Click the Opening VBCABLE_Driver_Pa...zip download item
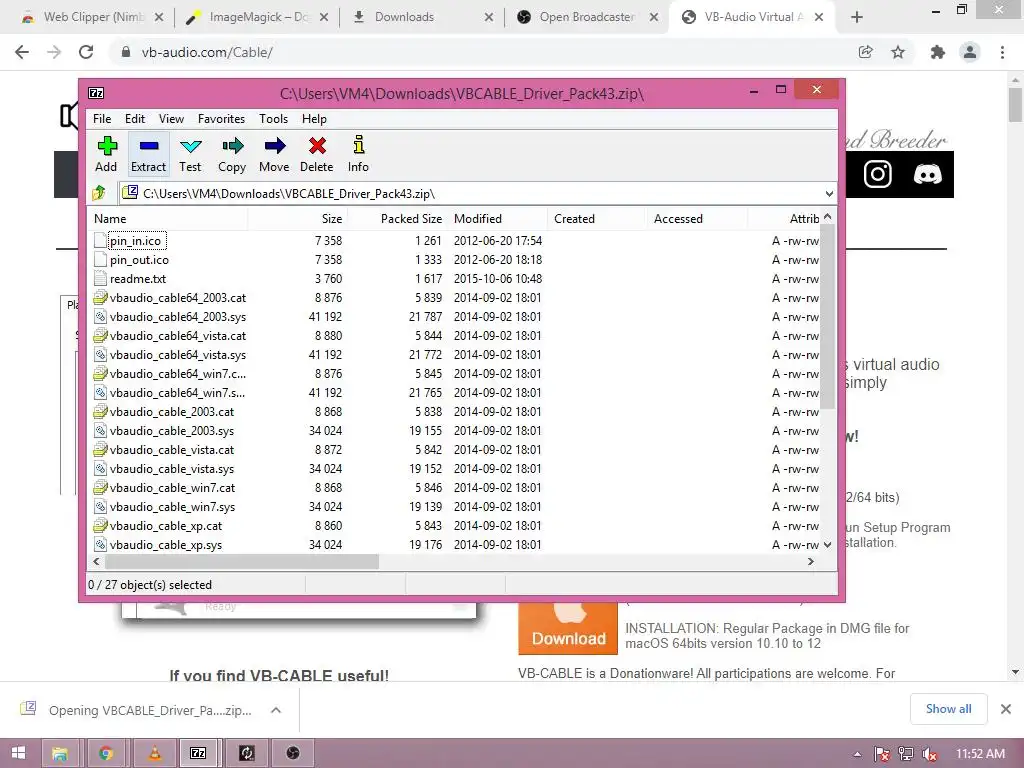The width and height of the screenshot is (1024, 768). coord(150,711)
